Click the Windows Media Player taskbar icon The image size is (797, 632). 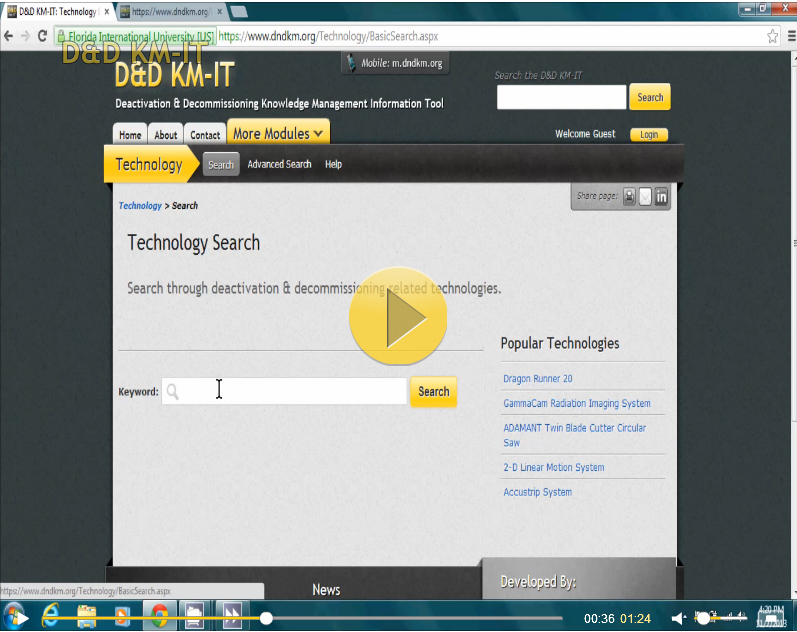122,615
